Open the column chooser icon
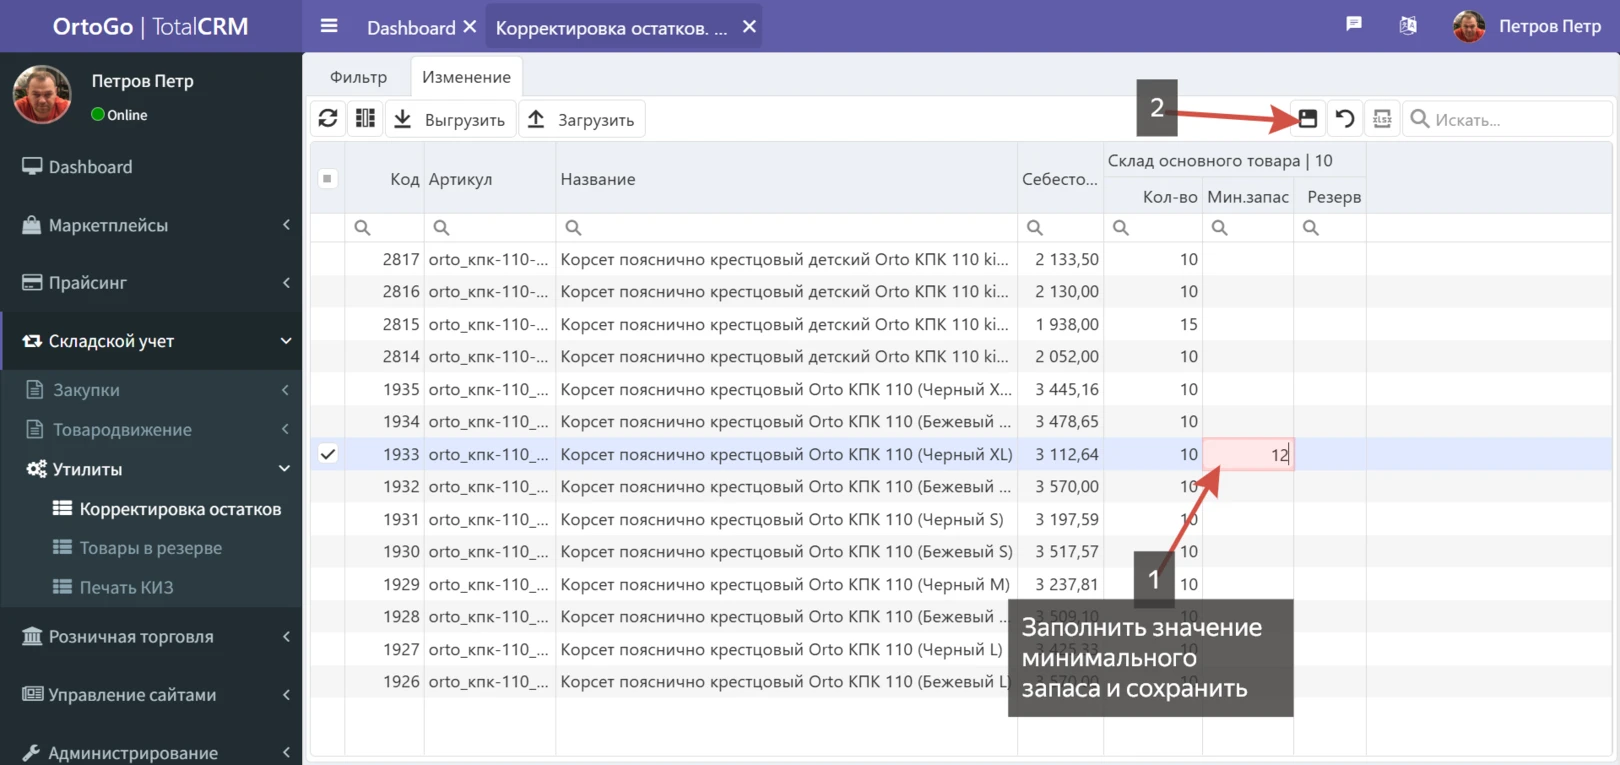1620x765 pixels. tap(365, 119)
